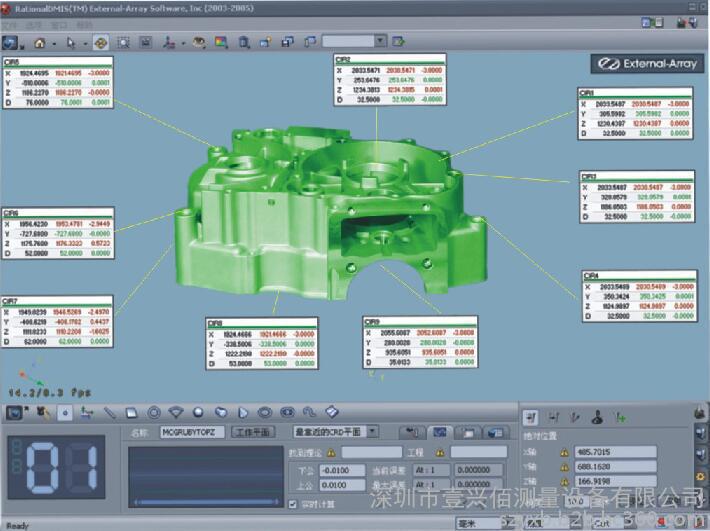Viewport: 710px width, 531px height.
Task: Click the home view icon in top toolbar
Action: coord(41,42)
